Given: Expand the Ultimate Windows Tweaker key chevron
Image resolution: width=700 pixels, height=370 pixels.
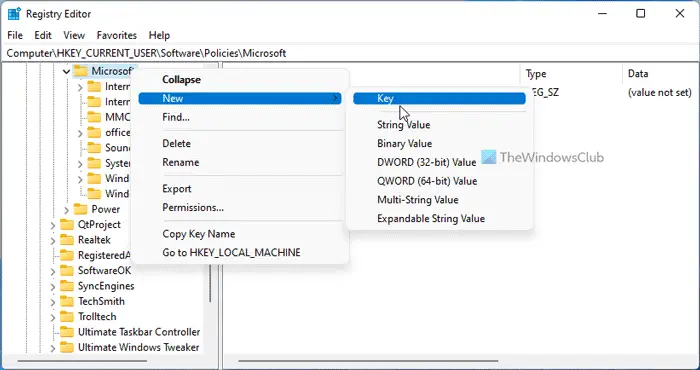Looking at the screenshot, I should click(x=53, y=348).
